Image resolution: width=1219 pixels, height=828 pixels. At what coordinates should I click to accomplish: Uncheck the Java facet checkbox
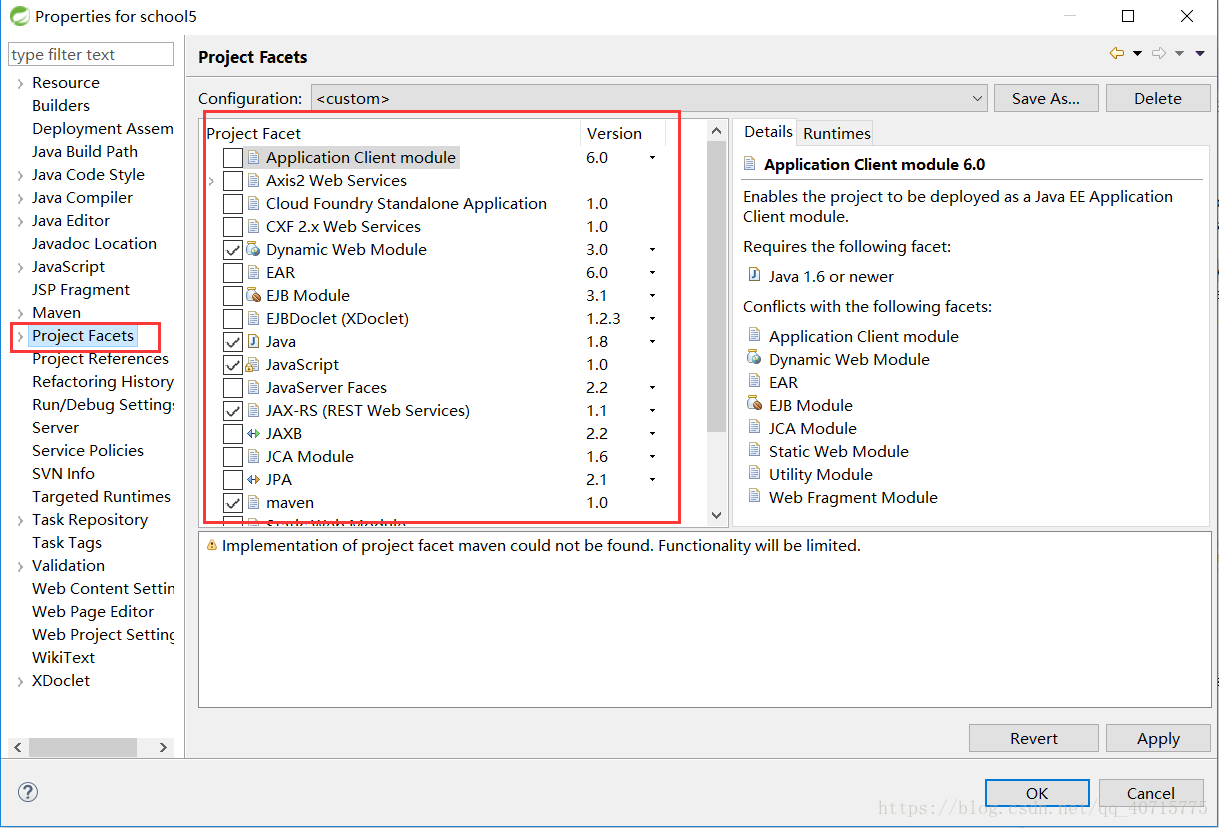coord(232,341)
